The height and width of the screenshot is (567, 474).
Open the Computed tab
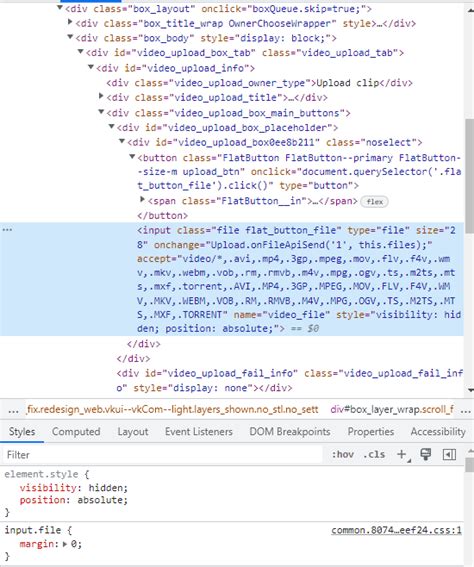(x=76, y=432)
